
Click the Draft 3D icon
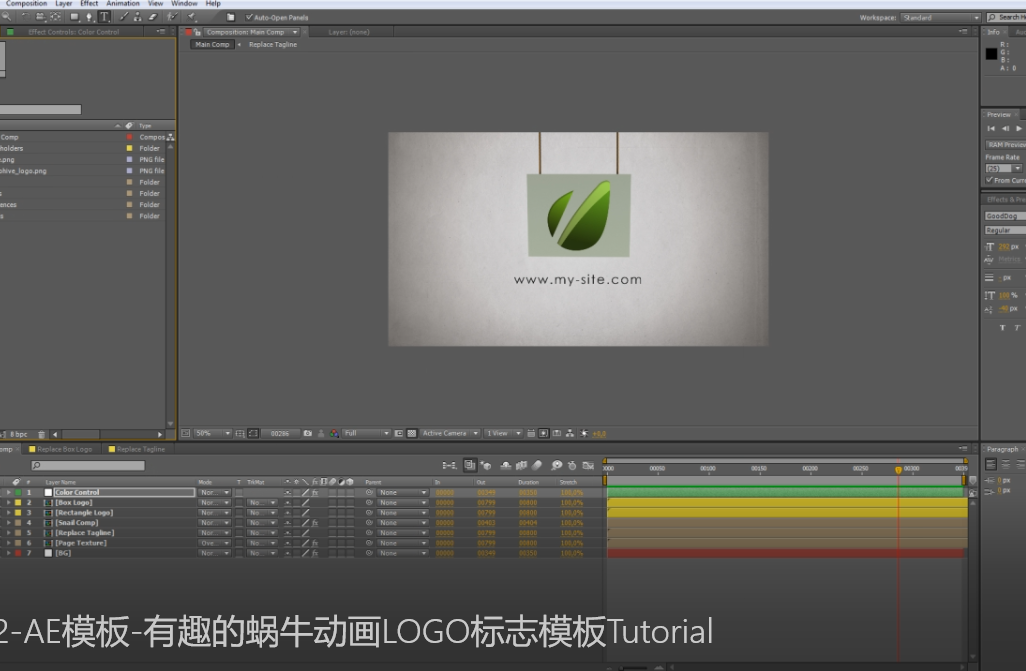coord(486,465)
